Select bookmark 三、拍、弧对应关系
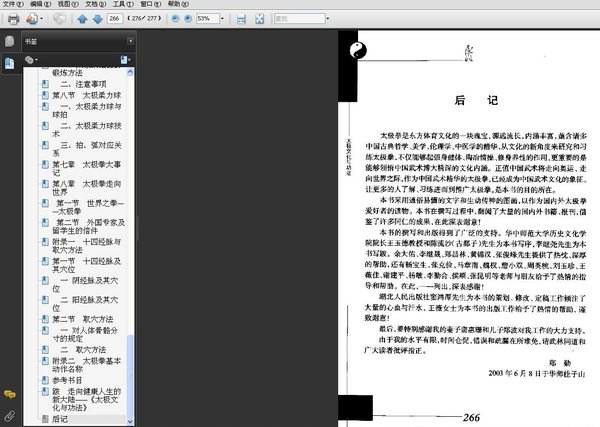The height and width of the screenshot is (427, 600). coord(86,149)
